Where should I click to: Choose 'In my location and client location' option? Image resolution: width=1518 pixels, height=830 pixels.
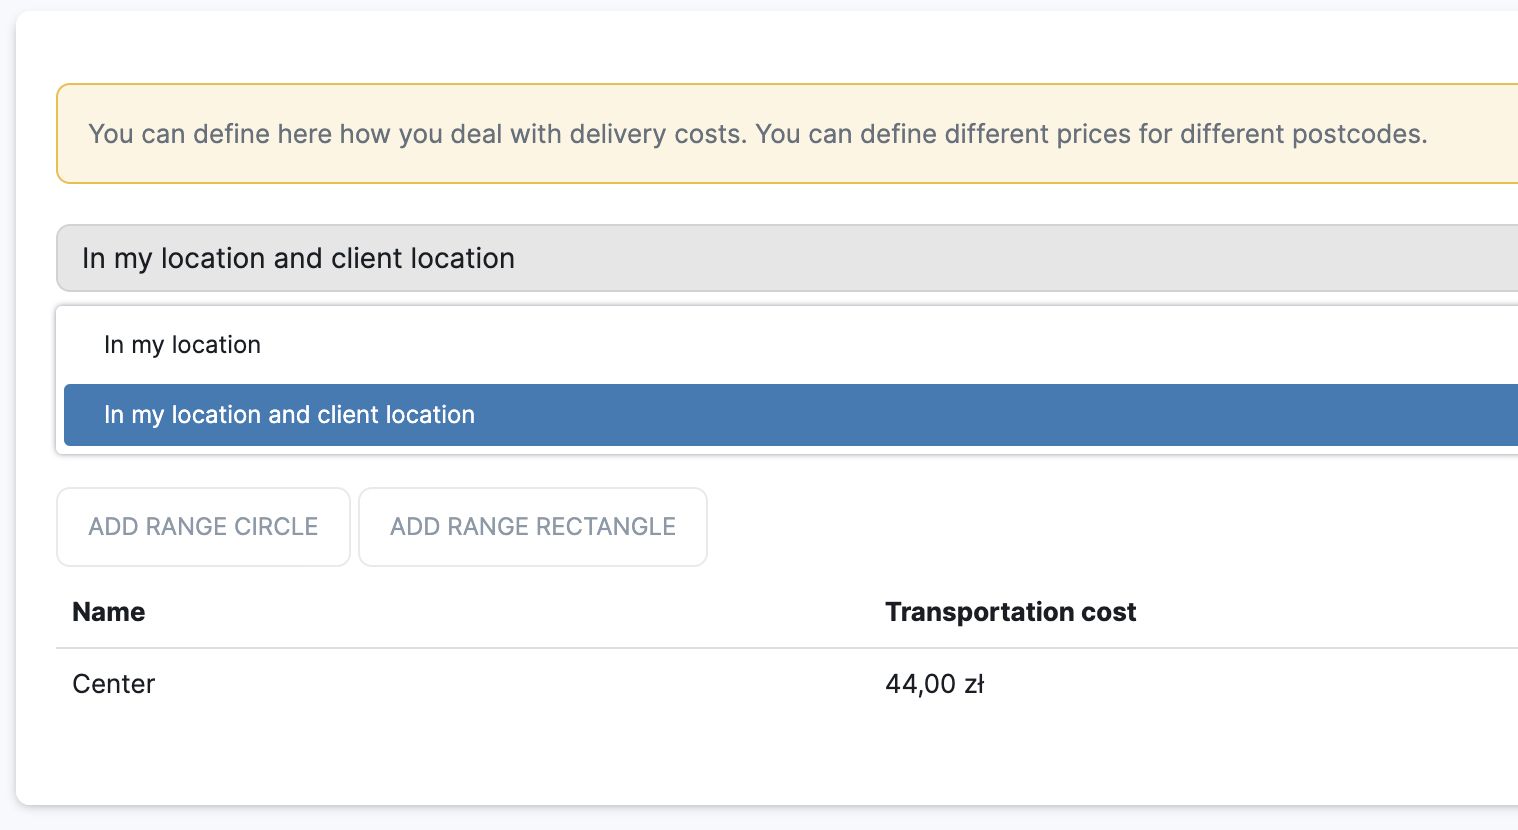289,415
